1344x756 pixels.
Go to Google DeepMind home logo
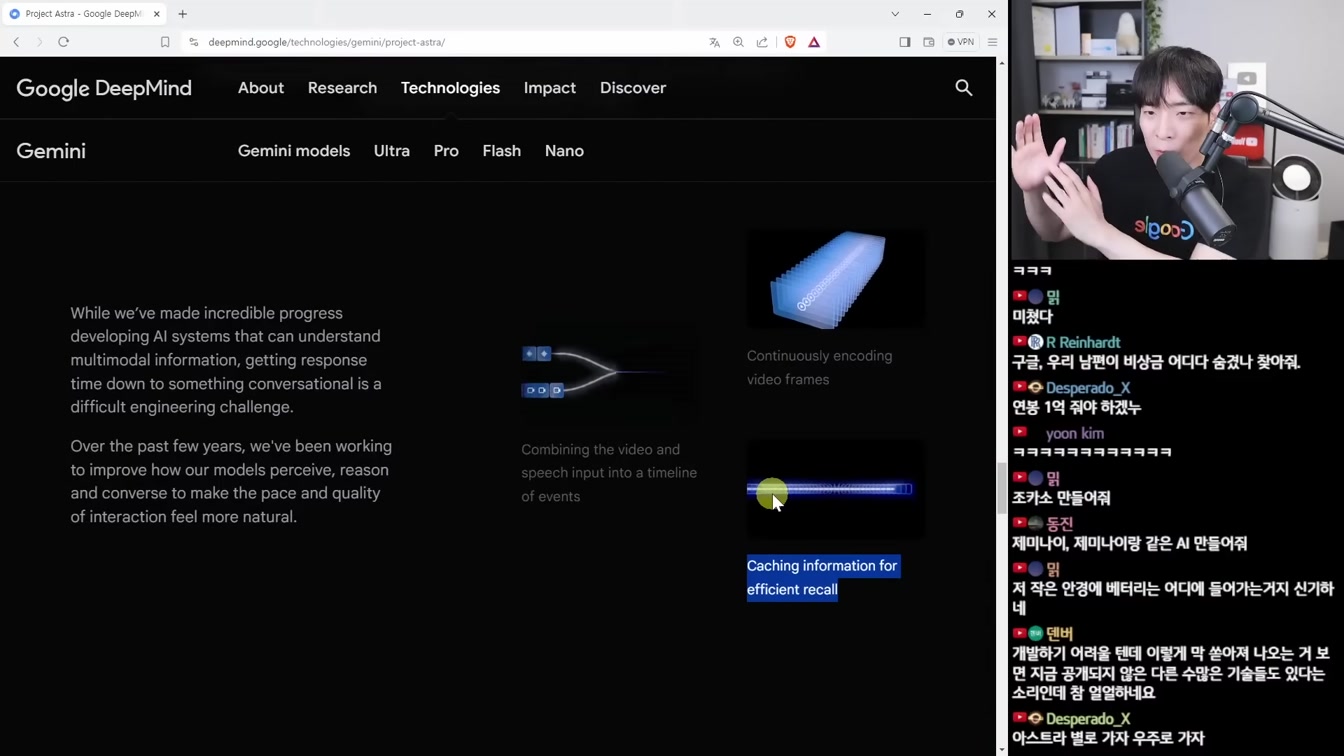tap(104, 88)
